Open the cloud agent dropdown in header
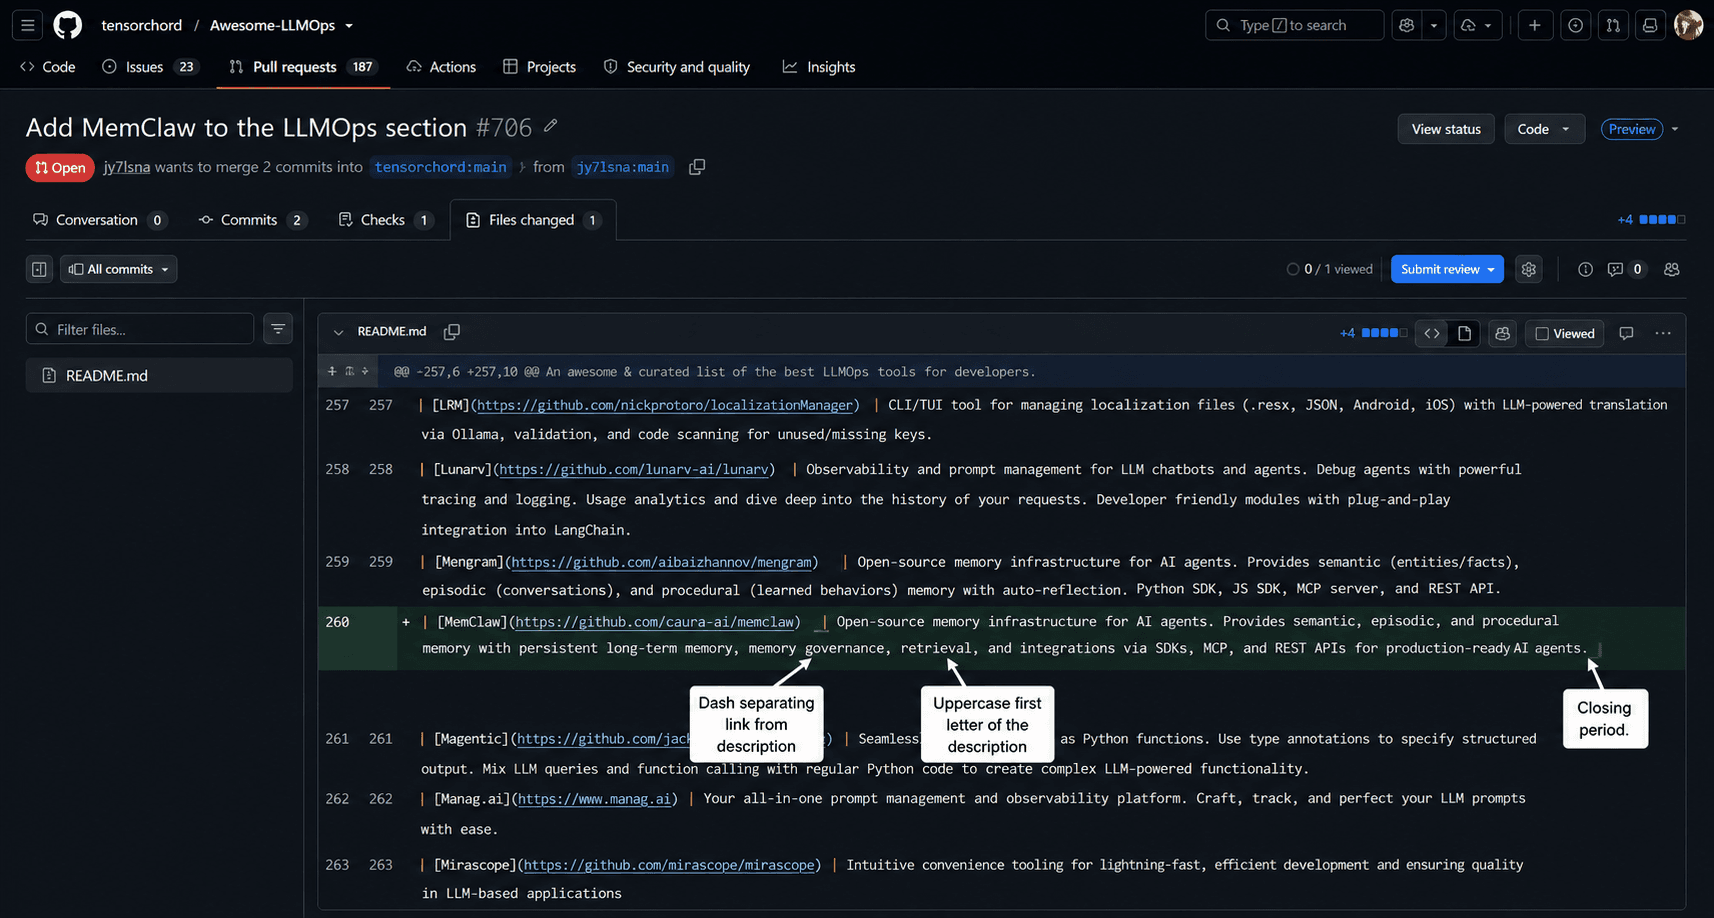This screenshot has height=918, width=1714. point(1476,25)
